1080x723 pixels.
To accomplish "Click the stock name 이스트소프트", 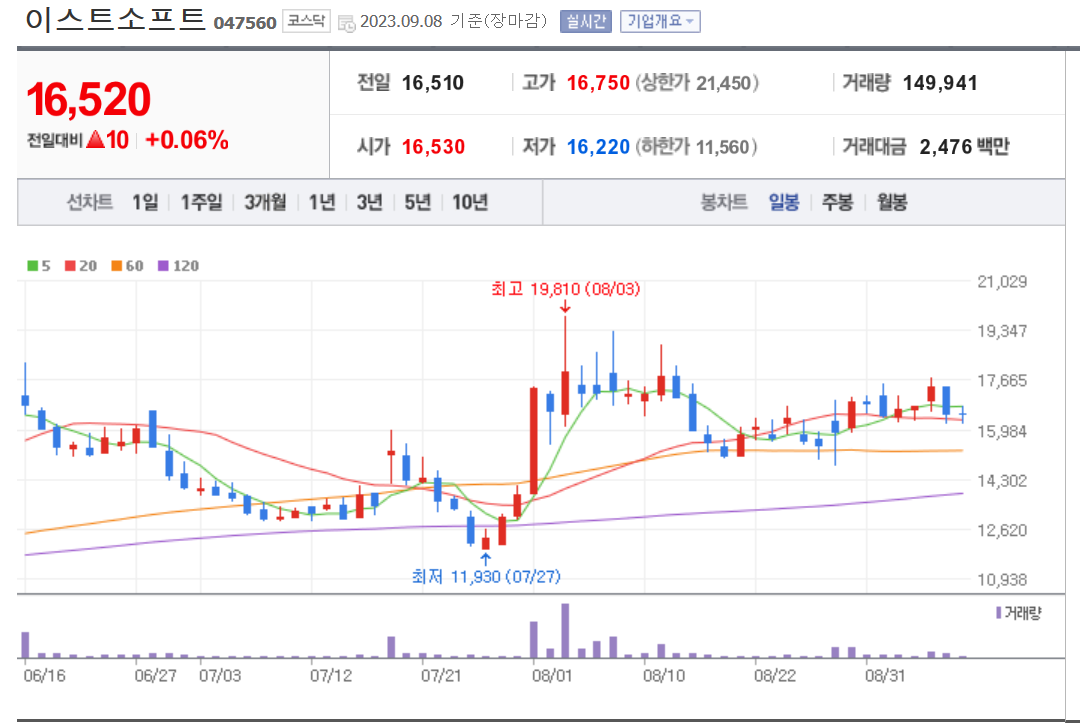I will pos(116,19).
